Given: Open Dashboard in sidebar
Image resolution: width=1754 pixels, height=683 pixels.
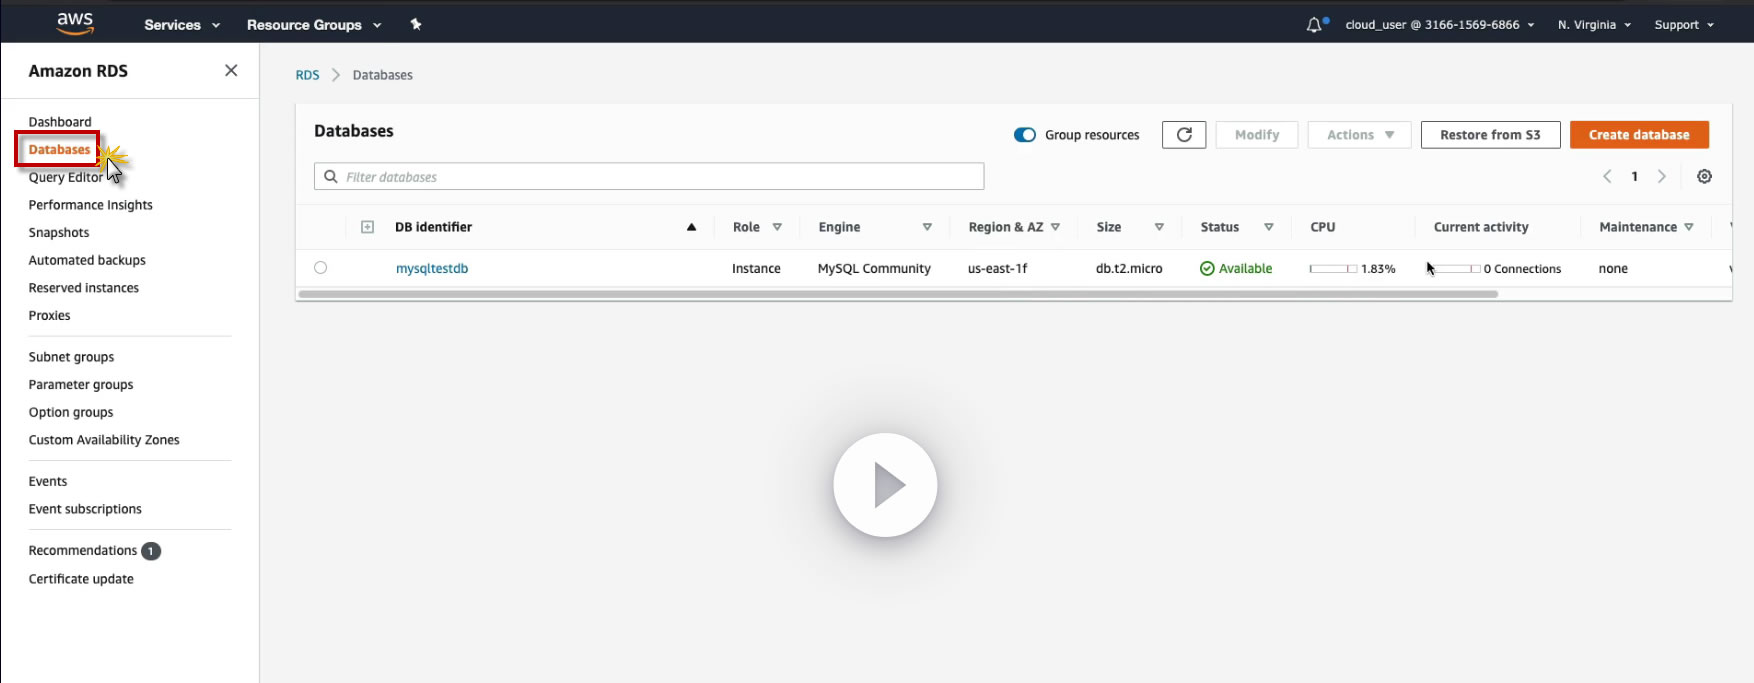Looking at the screenshot, I should click(x=60, y=122).
